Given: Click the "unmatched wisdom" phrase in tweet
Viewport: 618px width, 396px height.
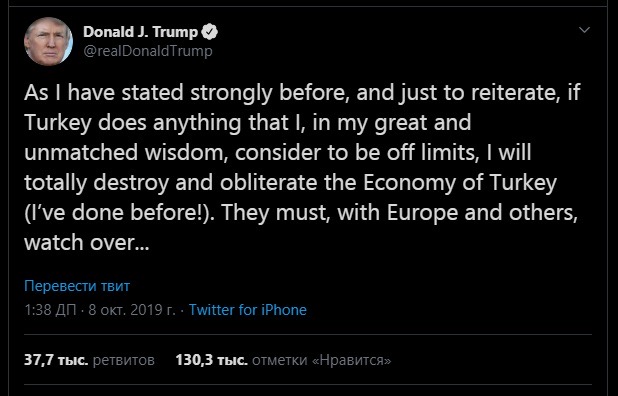Looking at the screenshot, I should tap(126, 152).
